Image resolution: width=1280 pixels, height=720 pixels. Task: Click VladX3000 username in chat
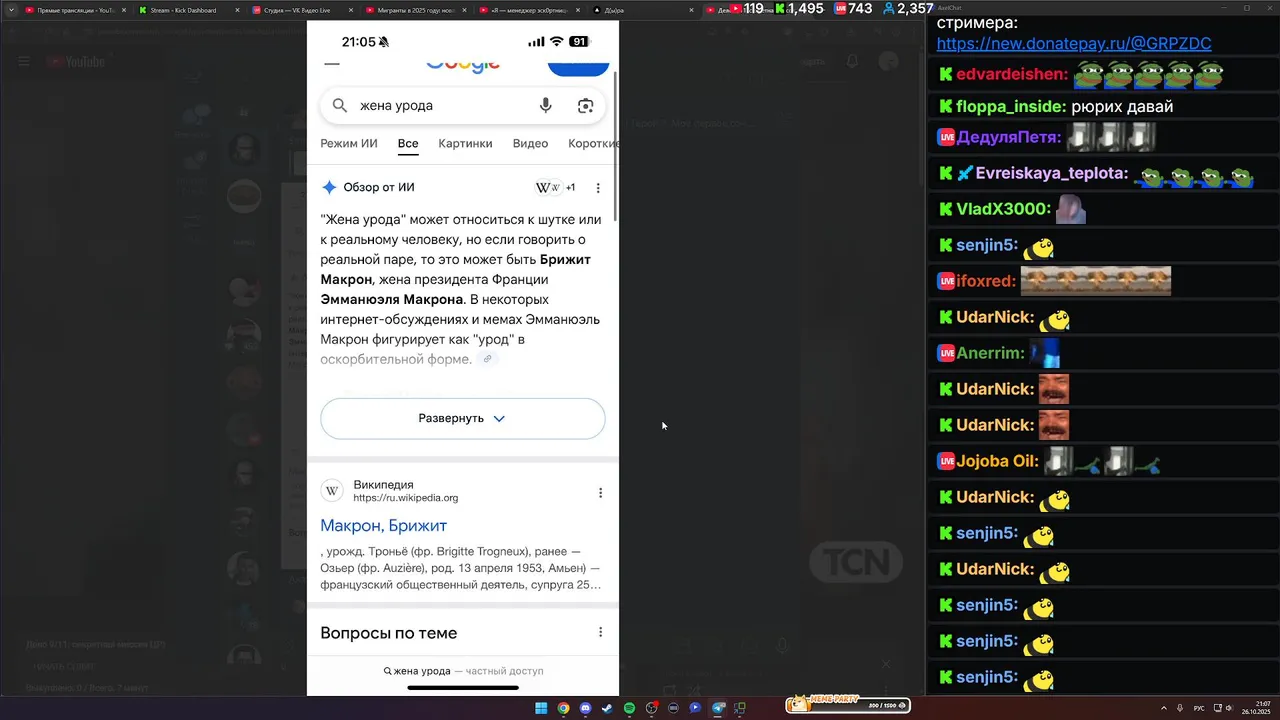1004,209
